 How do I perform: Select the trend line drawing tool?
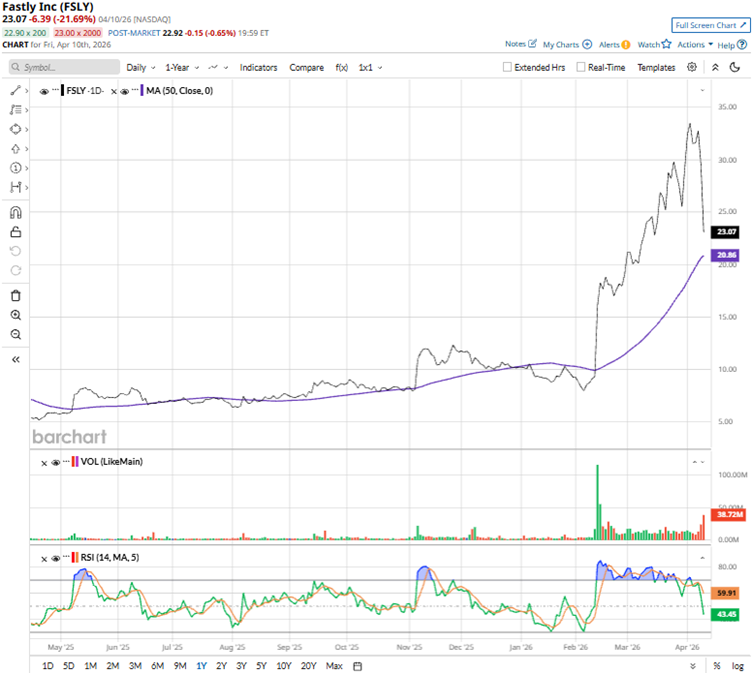[15, 90]
